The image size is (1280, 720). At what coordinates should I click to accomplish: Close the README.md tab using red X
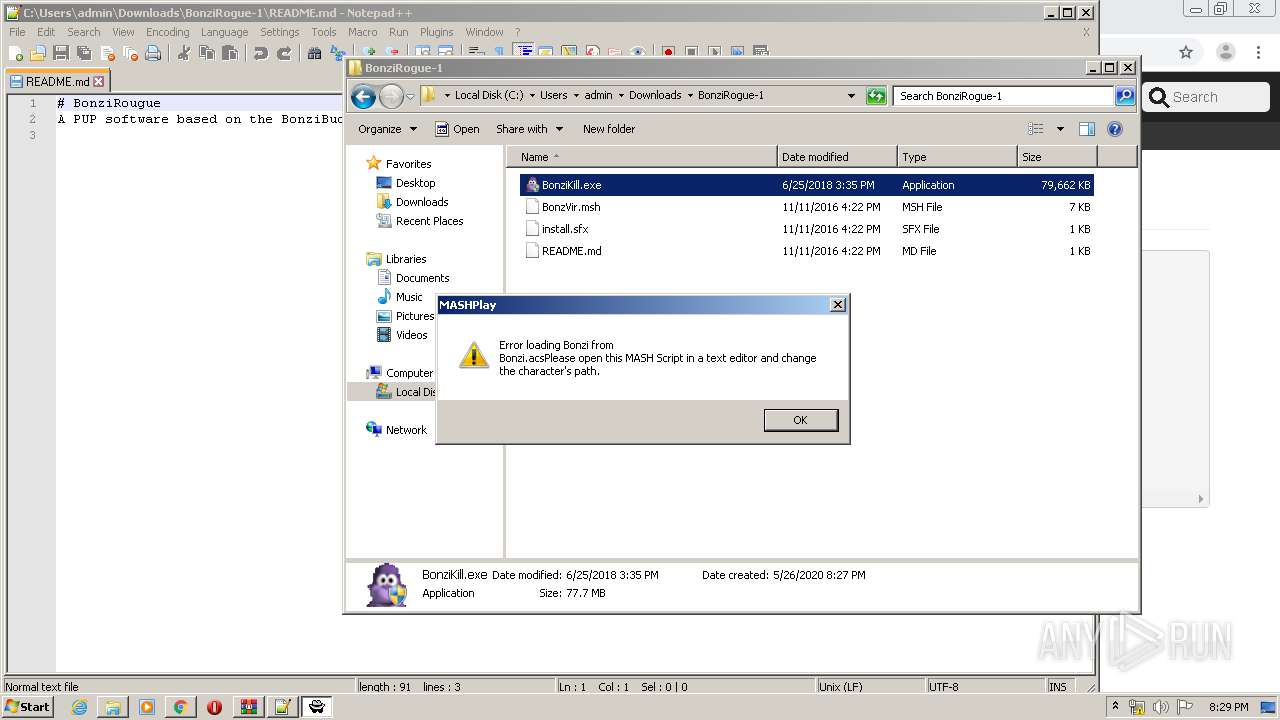pyautogui.click(x=98, y=82)
